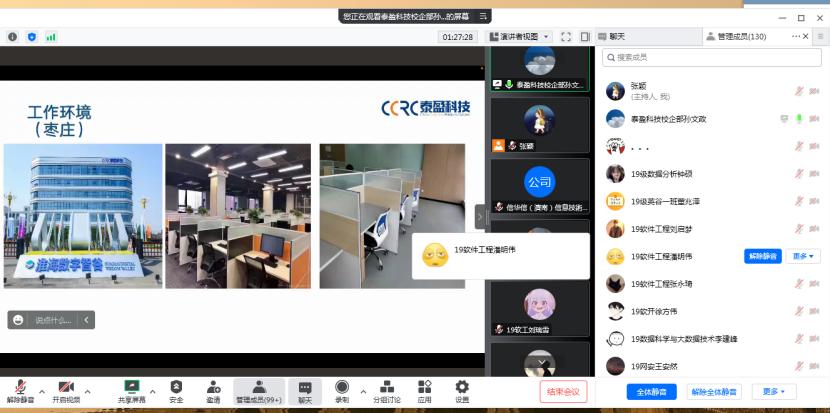
Task: Open Settings gear in meeting toolbar
Action: tap(461, 388)
